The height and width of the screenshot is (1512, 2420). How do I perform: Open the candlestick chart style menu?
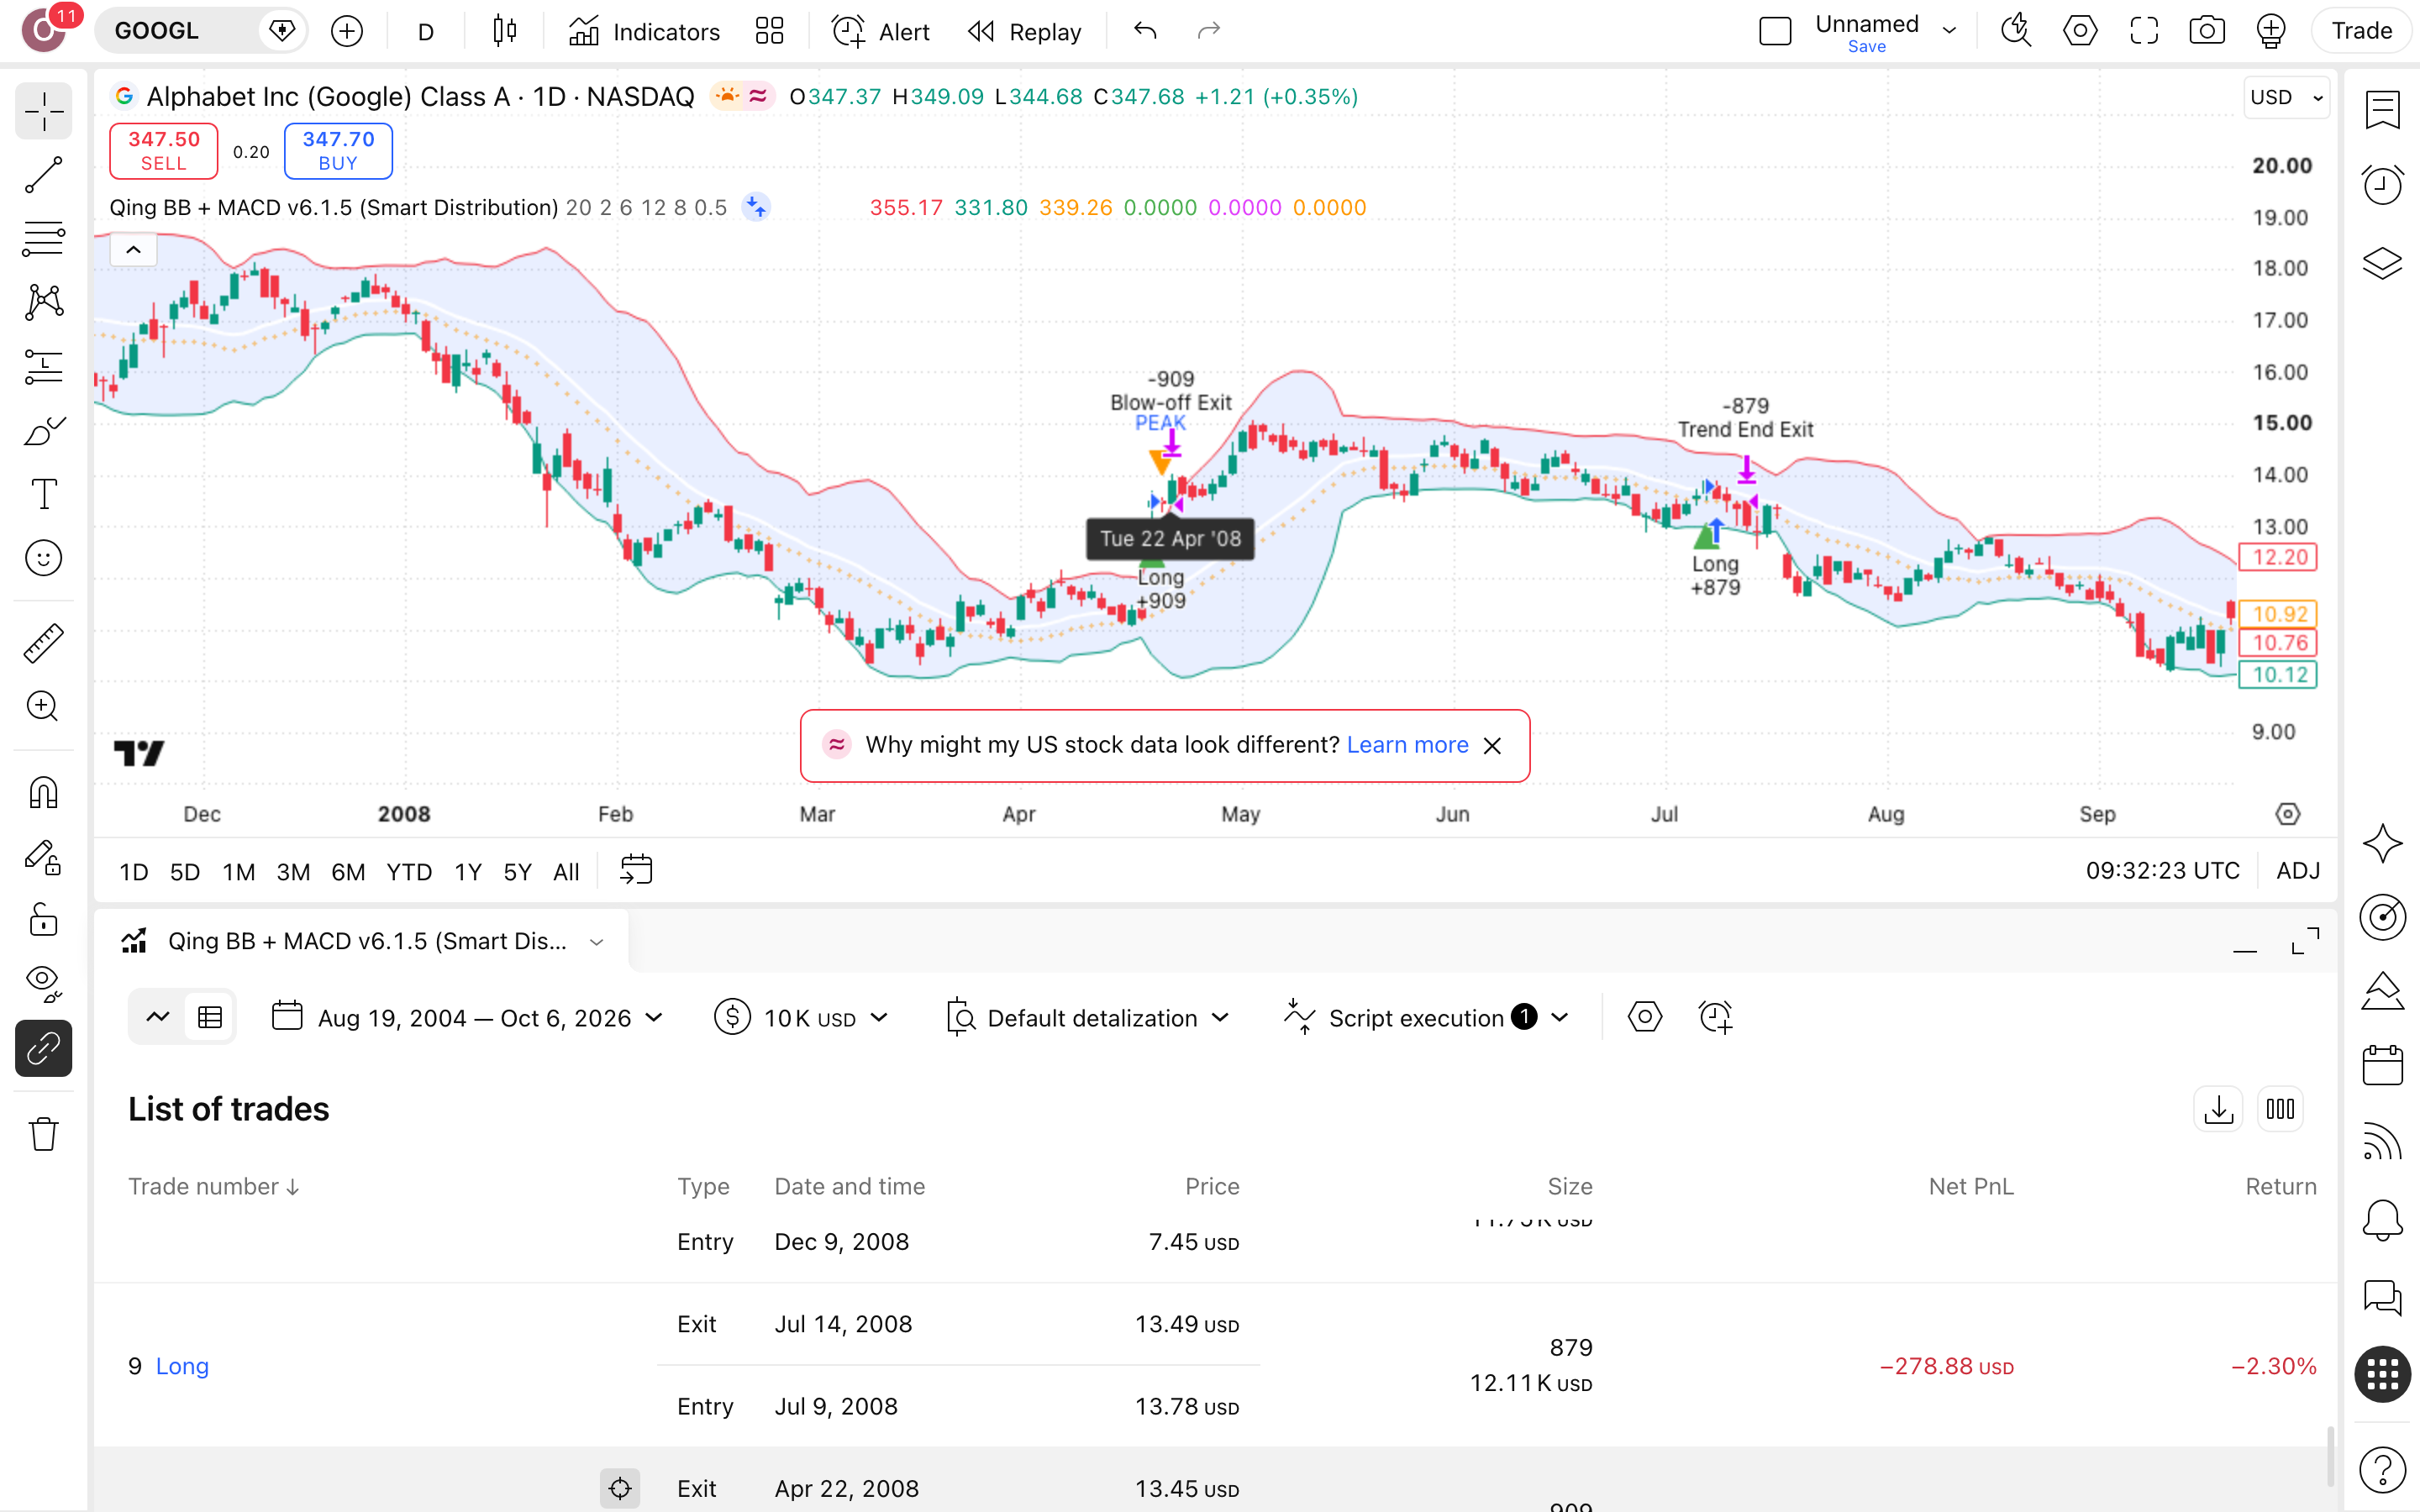click(x=505, y=32)
